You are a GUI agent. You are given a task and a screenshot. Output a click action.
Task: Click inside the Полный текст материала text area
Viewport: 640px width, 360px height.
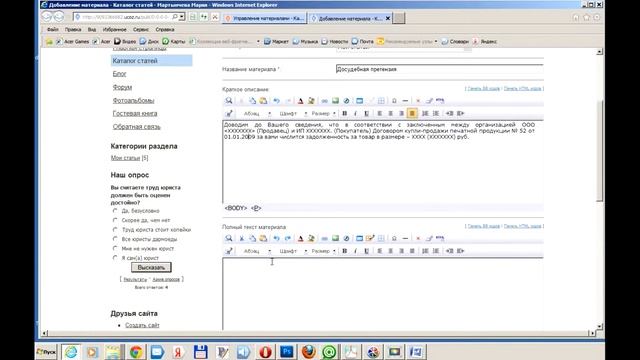point(383,294)
